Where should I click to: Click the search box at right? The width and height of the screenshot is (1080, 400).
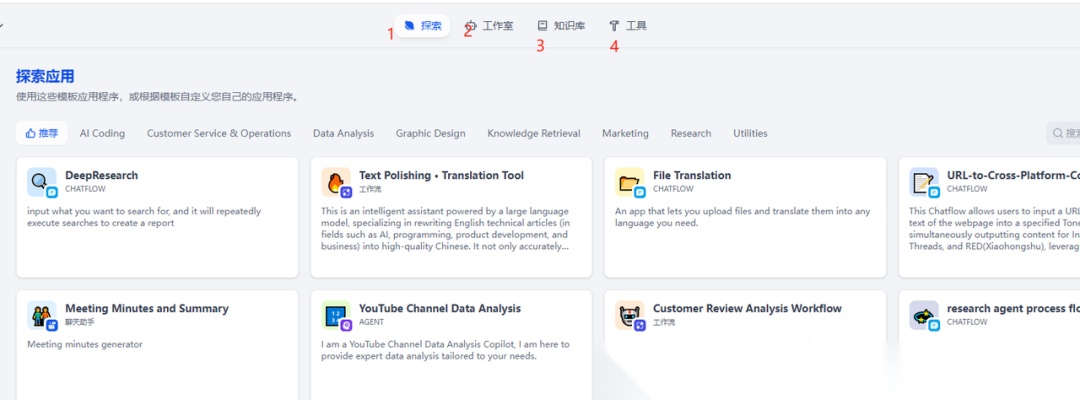1063,133
